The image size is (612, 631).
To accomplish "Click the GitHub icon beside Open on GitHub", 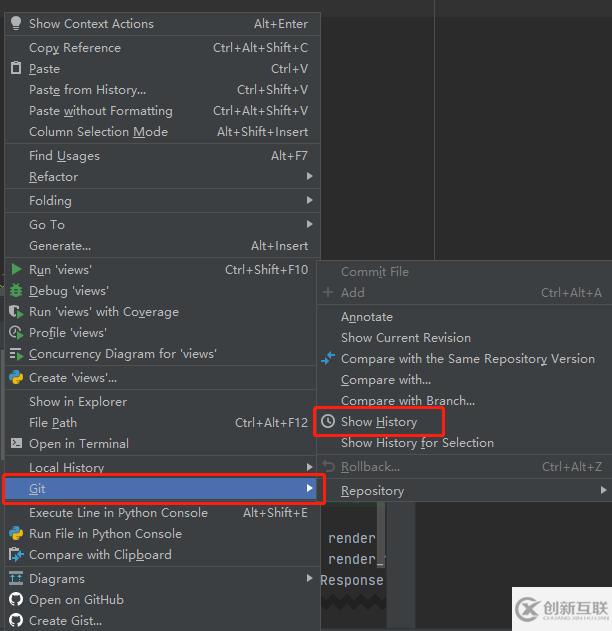I will 16,599.
